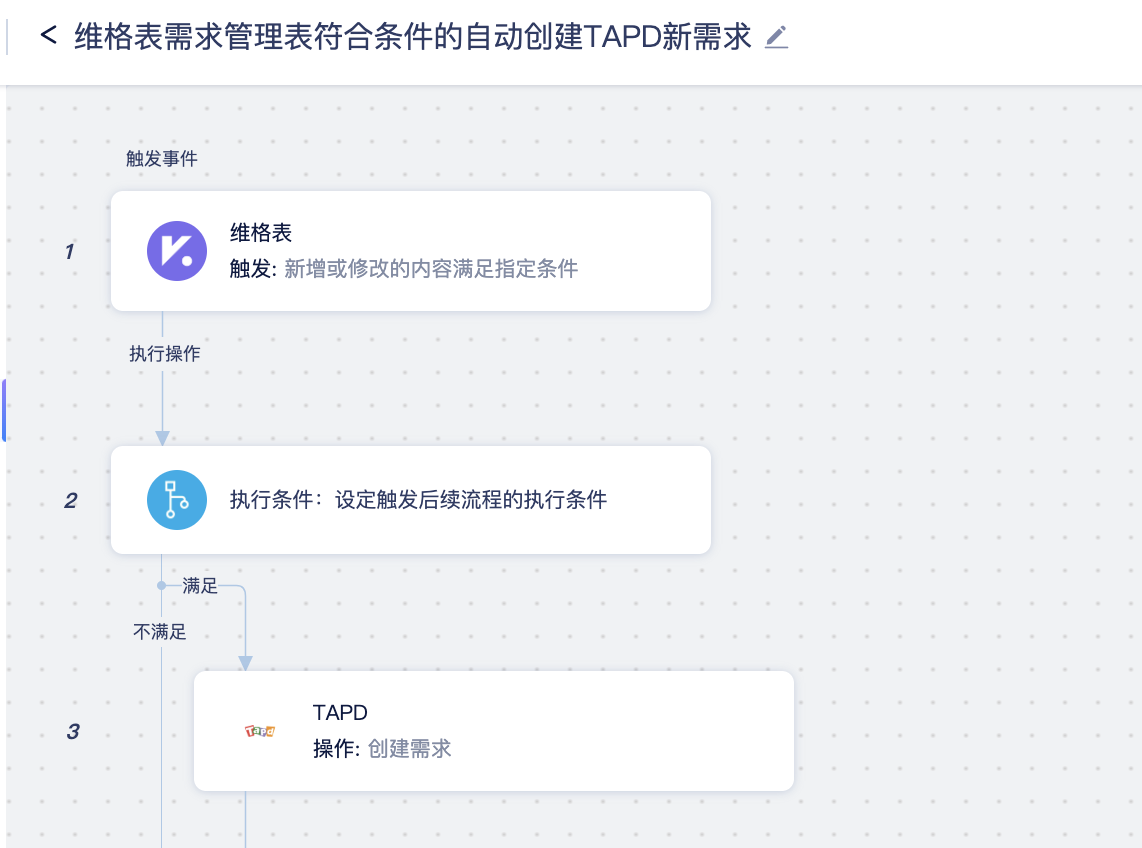Image resolution: width=1142 pixels, height=848 pixels.
Task: Select the 不满足 branch label
Action: 161,633
